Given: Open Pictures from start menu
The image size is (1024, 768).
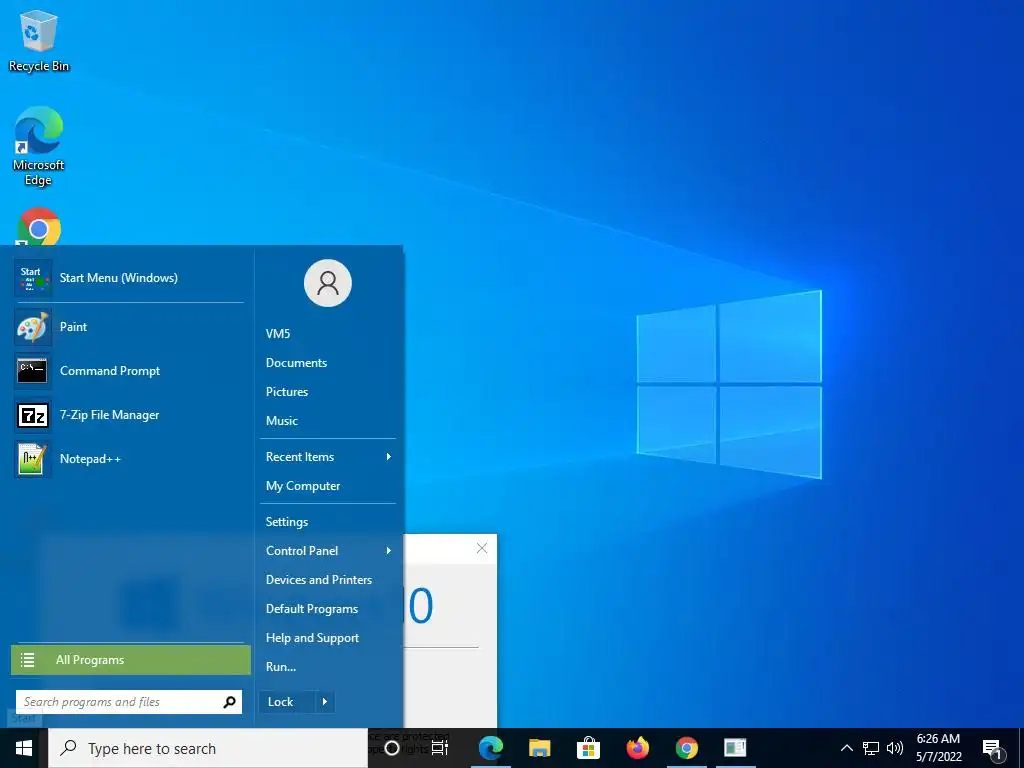Looking at the screenshot, I should pos(287,392).
